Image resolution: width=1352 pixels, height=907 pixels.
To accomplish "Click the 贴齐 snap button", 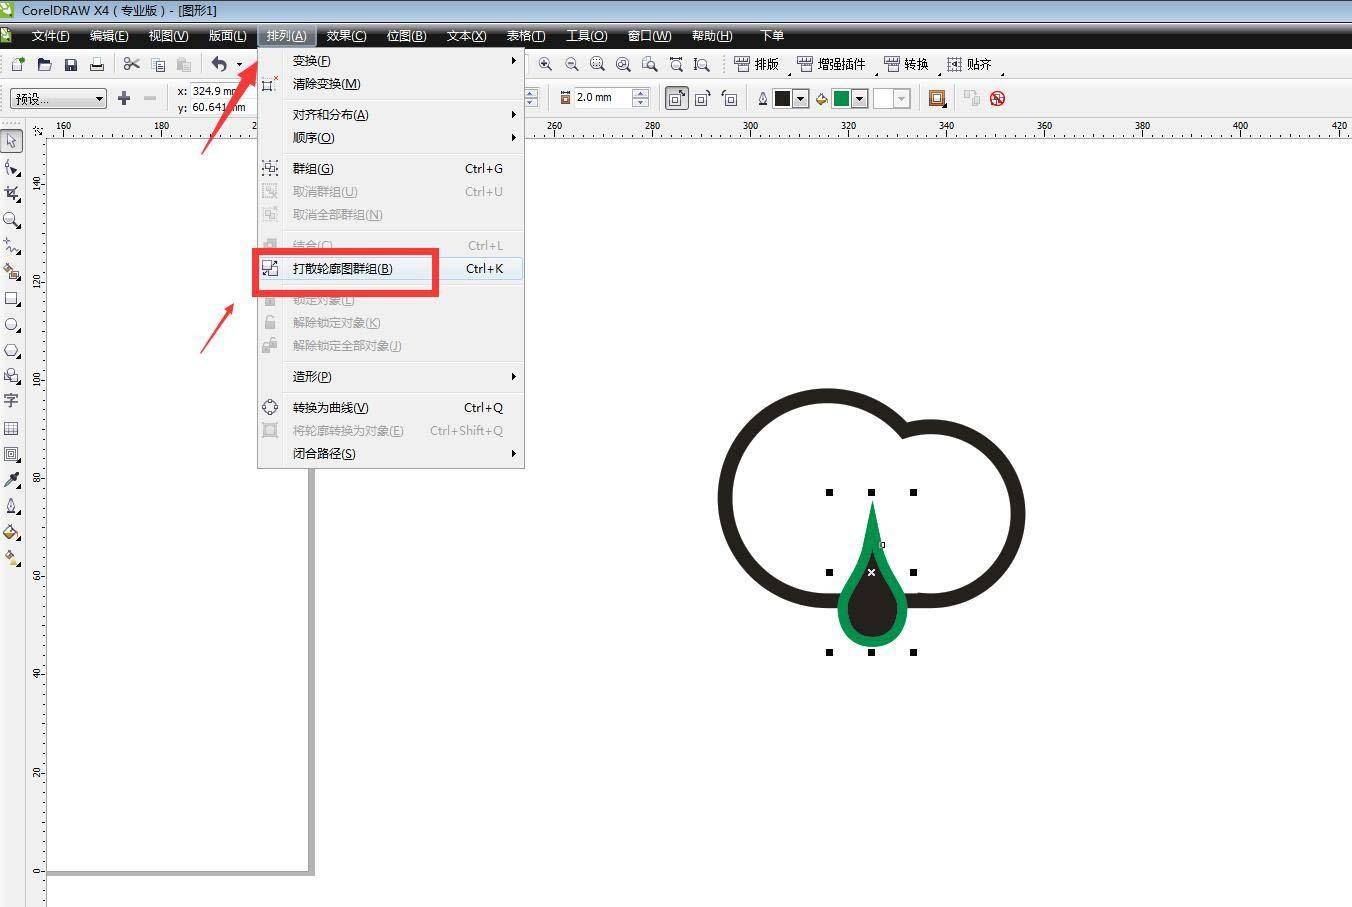I will pyautogui.click(x=969, y=65).
